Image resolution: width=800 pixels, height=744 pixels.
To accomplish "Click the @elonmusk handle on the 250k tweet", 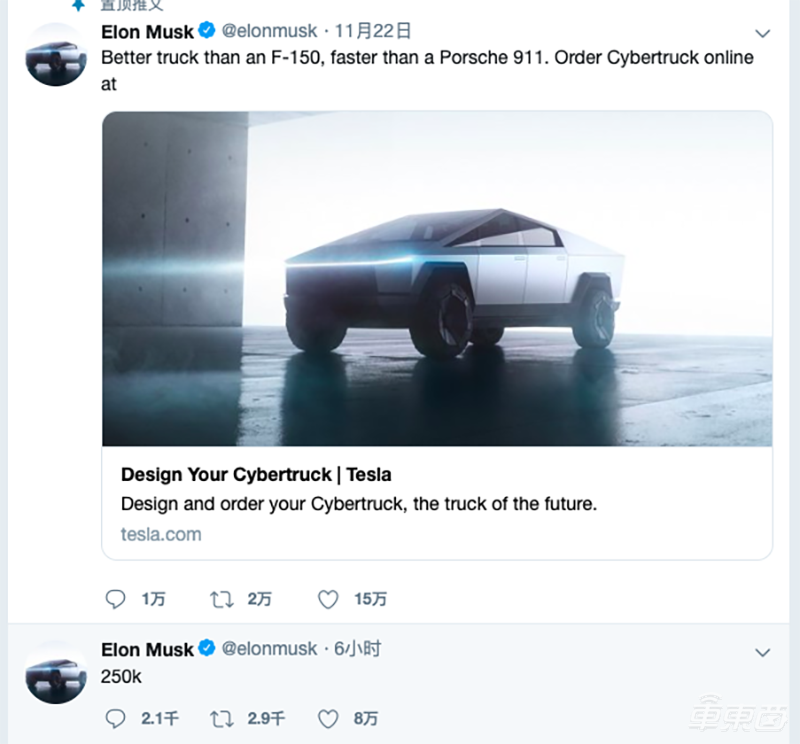I will (269, 649).
